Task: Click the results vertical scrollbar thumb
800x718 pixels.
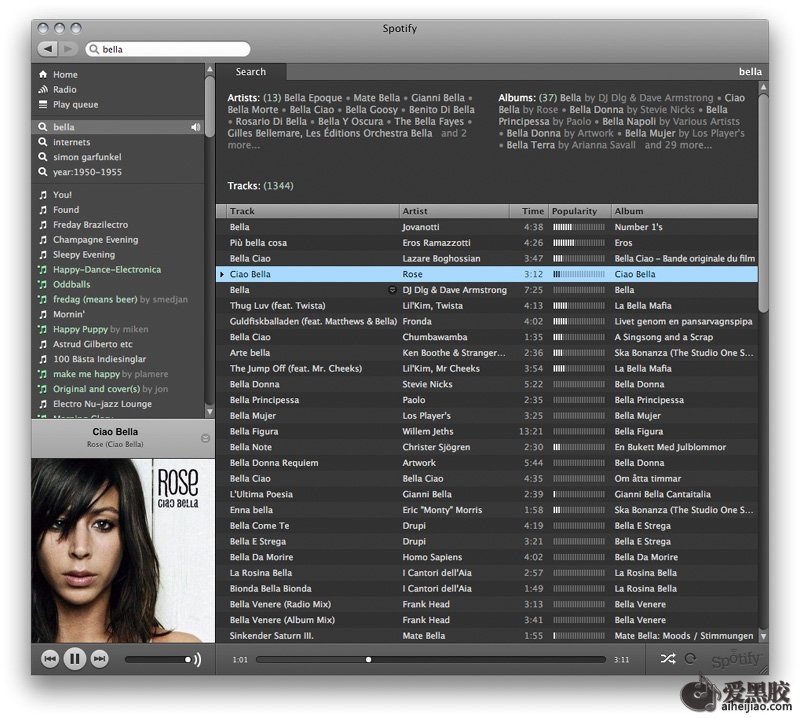Action: 763,202
